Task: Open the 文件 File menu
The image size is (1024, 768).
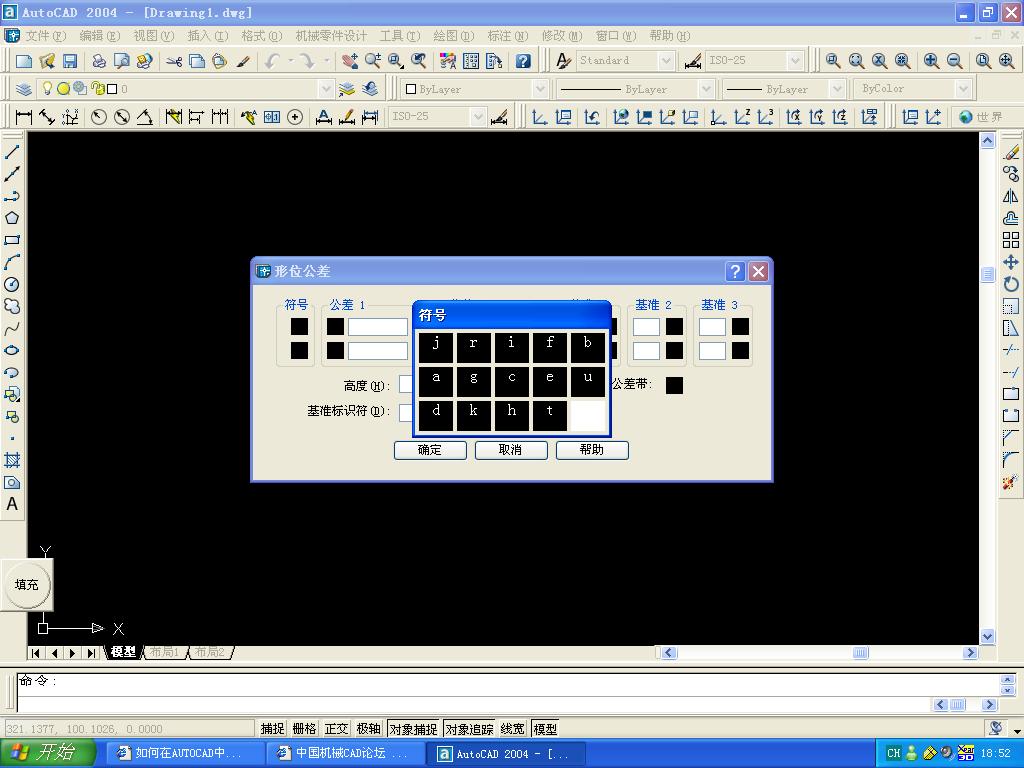Action: point(45,36)
